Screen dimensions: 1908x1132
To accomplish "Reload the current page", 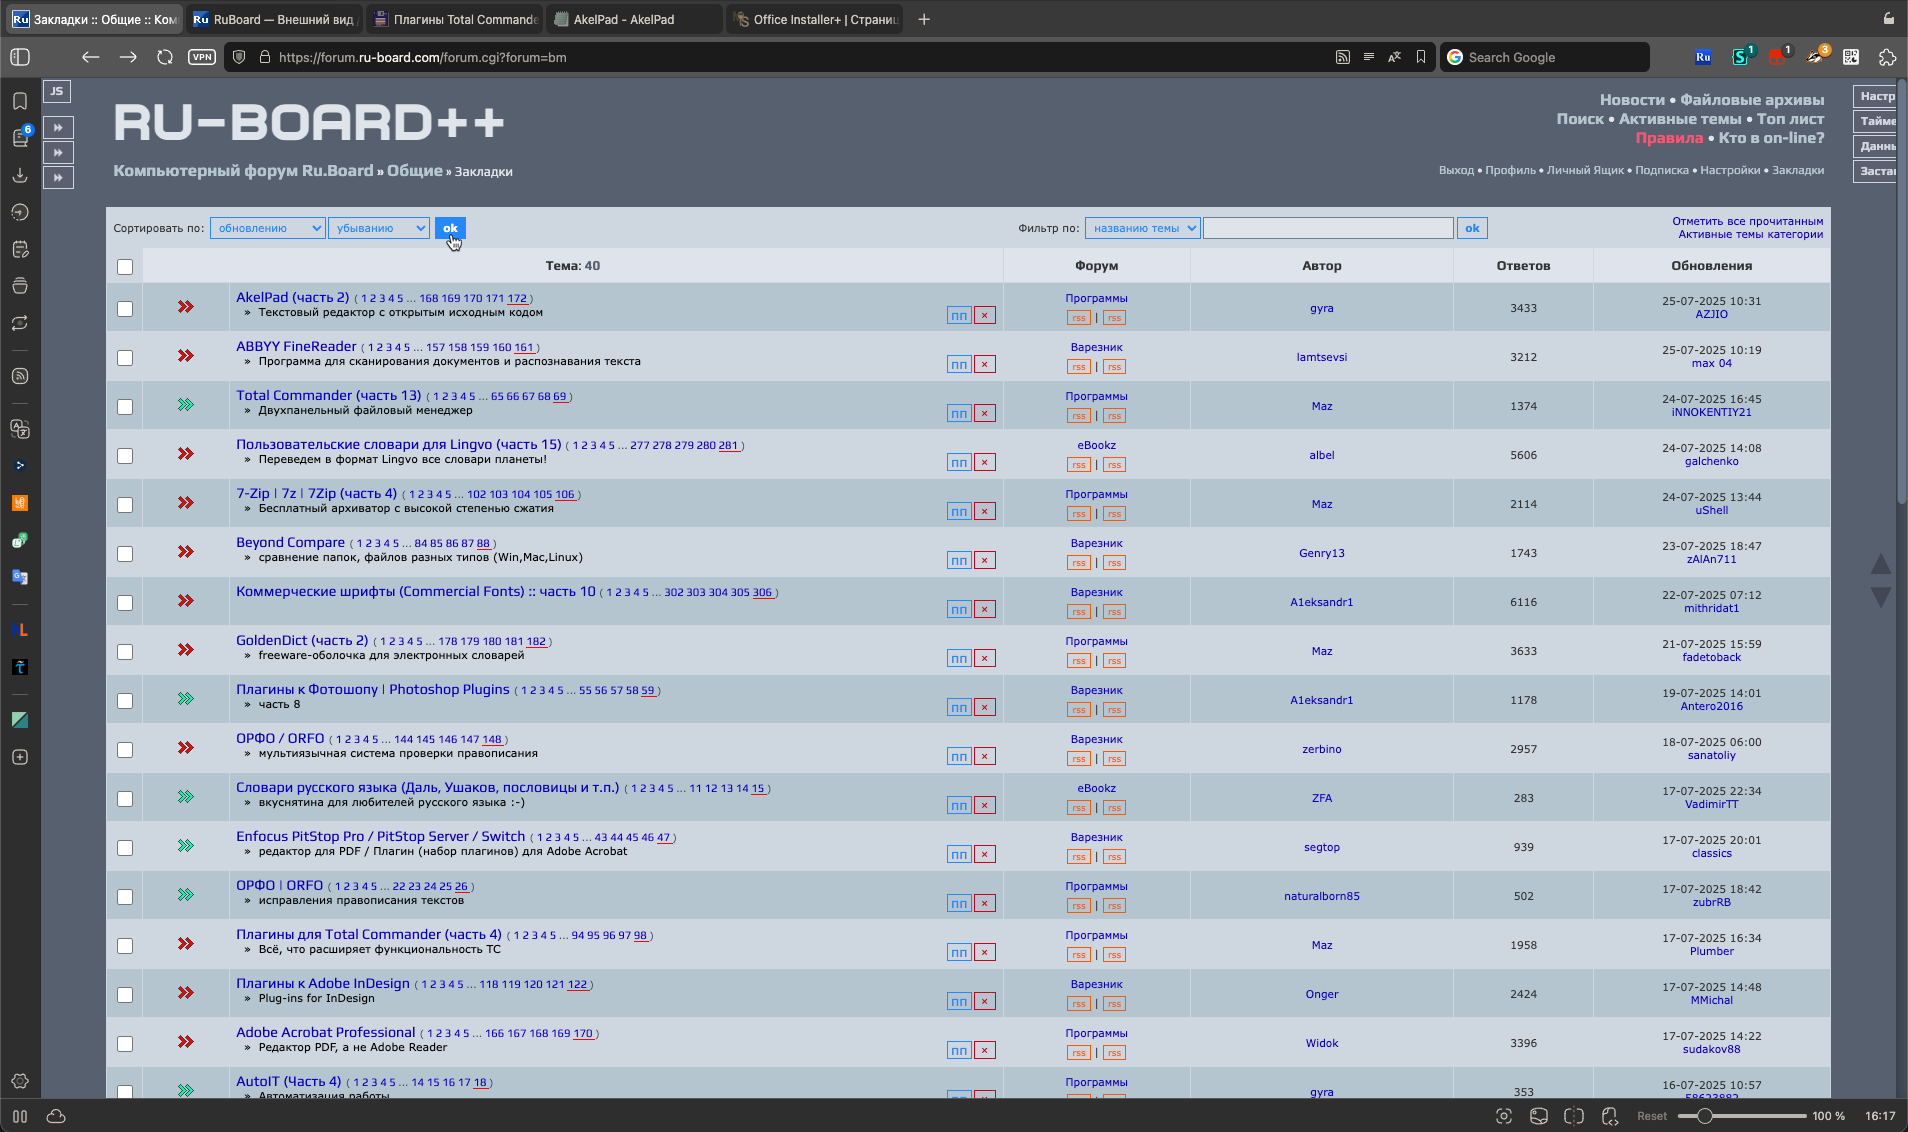I will tap(165, 57).
